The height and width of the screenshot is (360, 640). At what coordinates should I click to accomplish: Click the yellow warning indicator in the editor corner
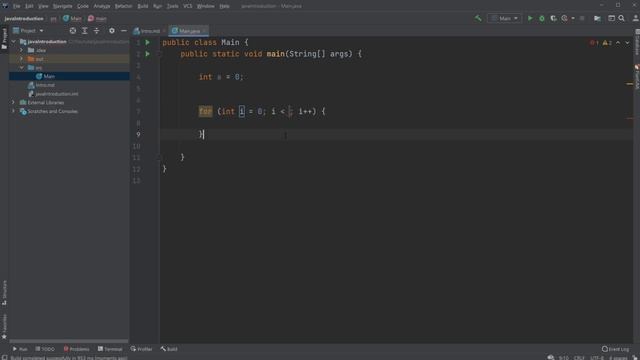607,42
